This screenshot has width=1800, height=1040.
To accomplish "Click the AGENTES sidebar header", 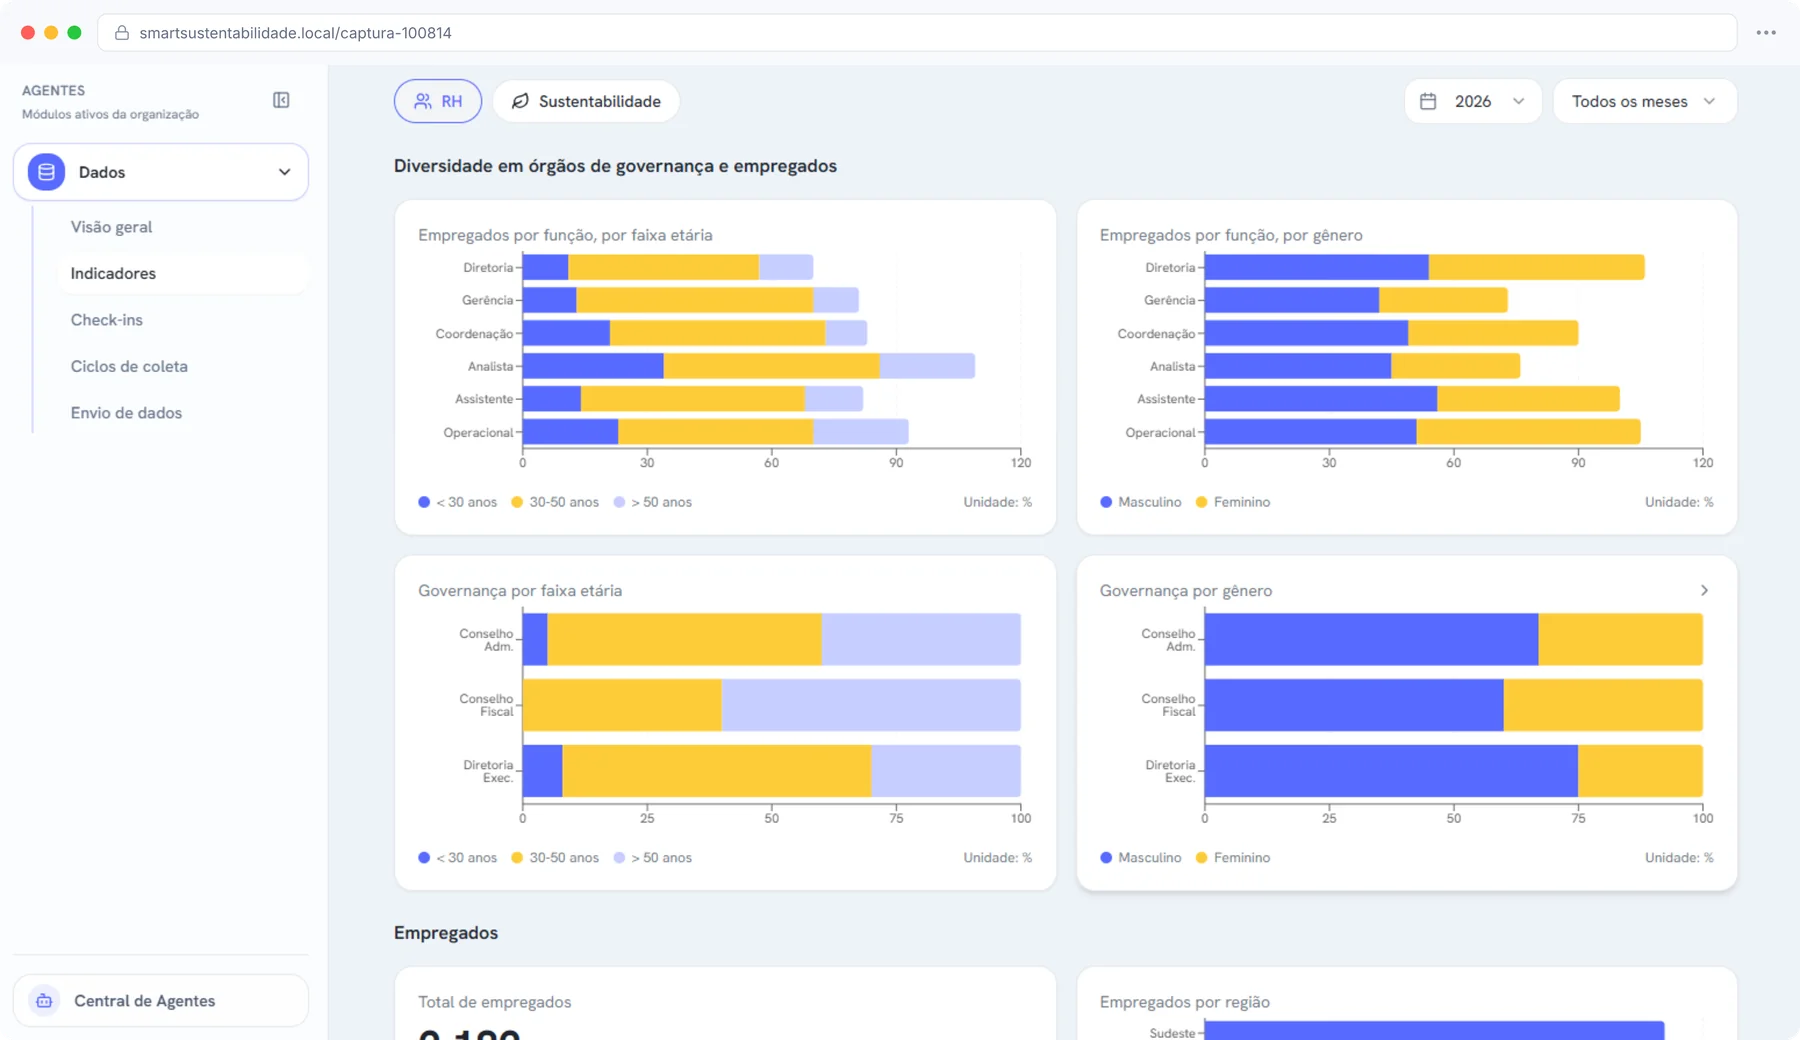I will click(53, 90).
